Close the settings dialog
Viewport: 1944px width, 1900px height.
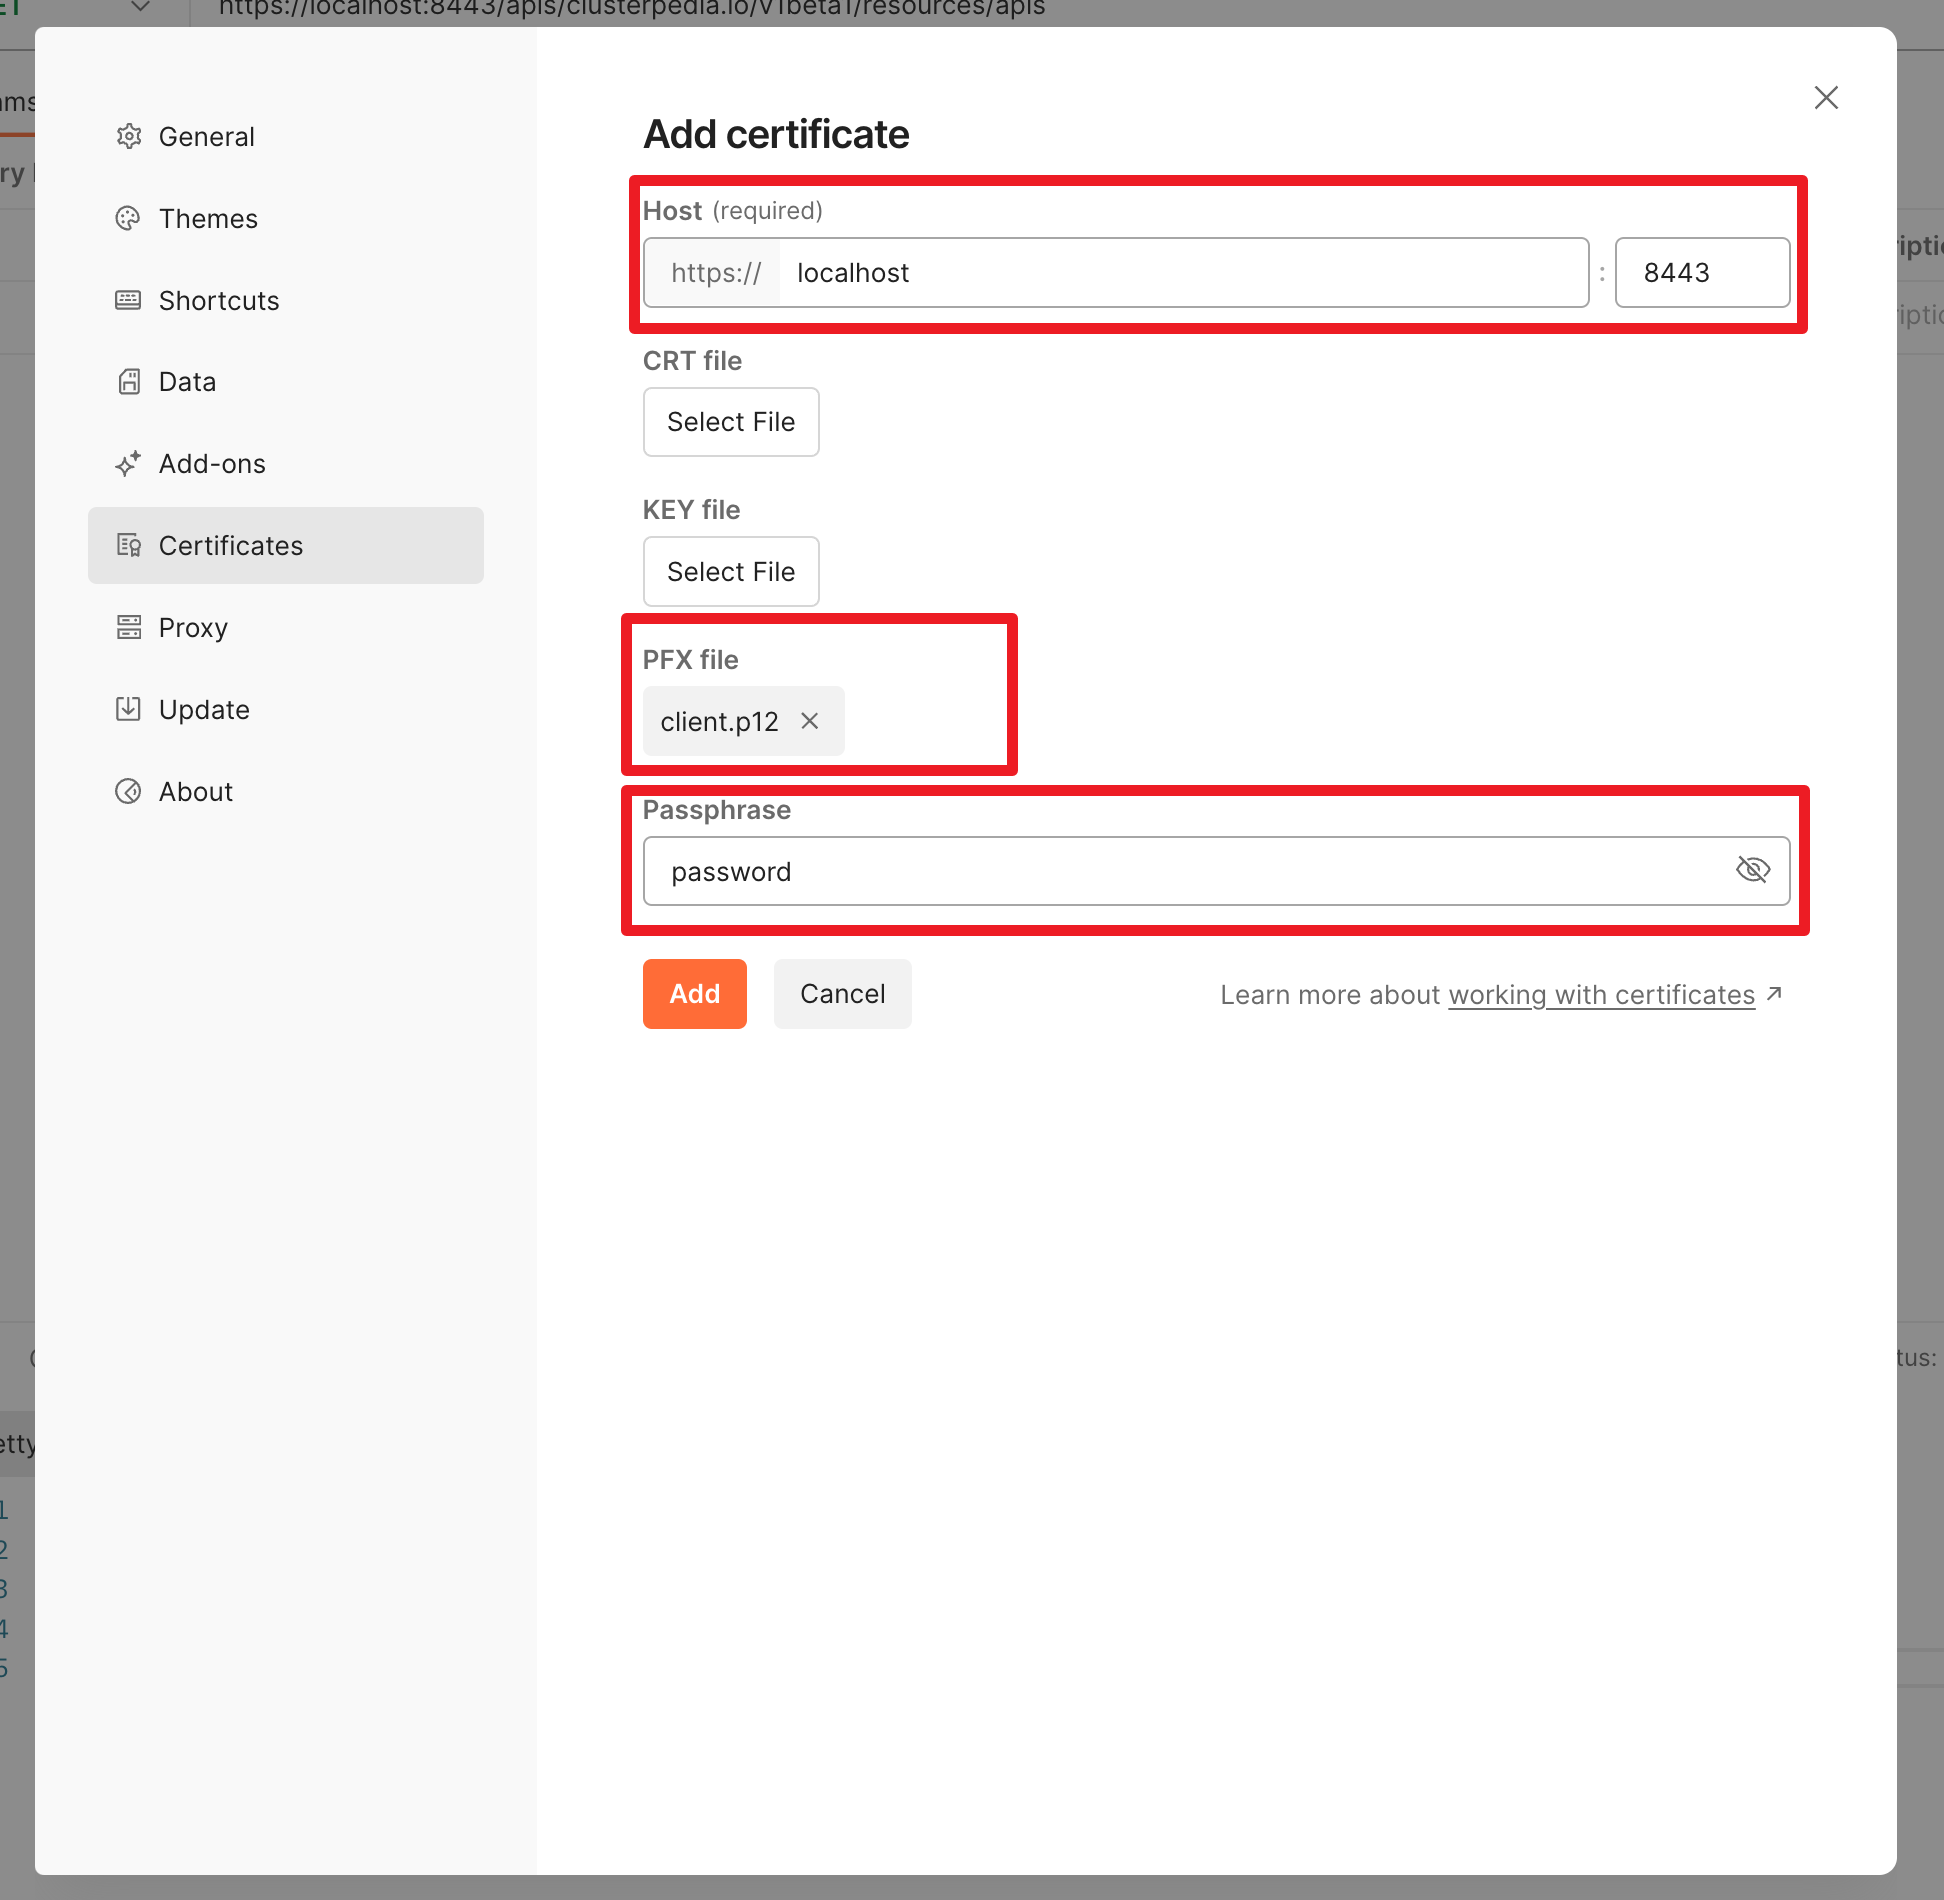(1826, 98)
